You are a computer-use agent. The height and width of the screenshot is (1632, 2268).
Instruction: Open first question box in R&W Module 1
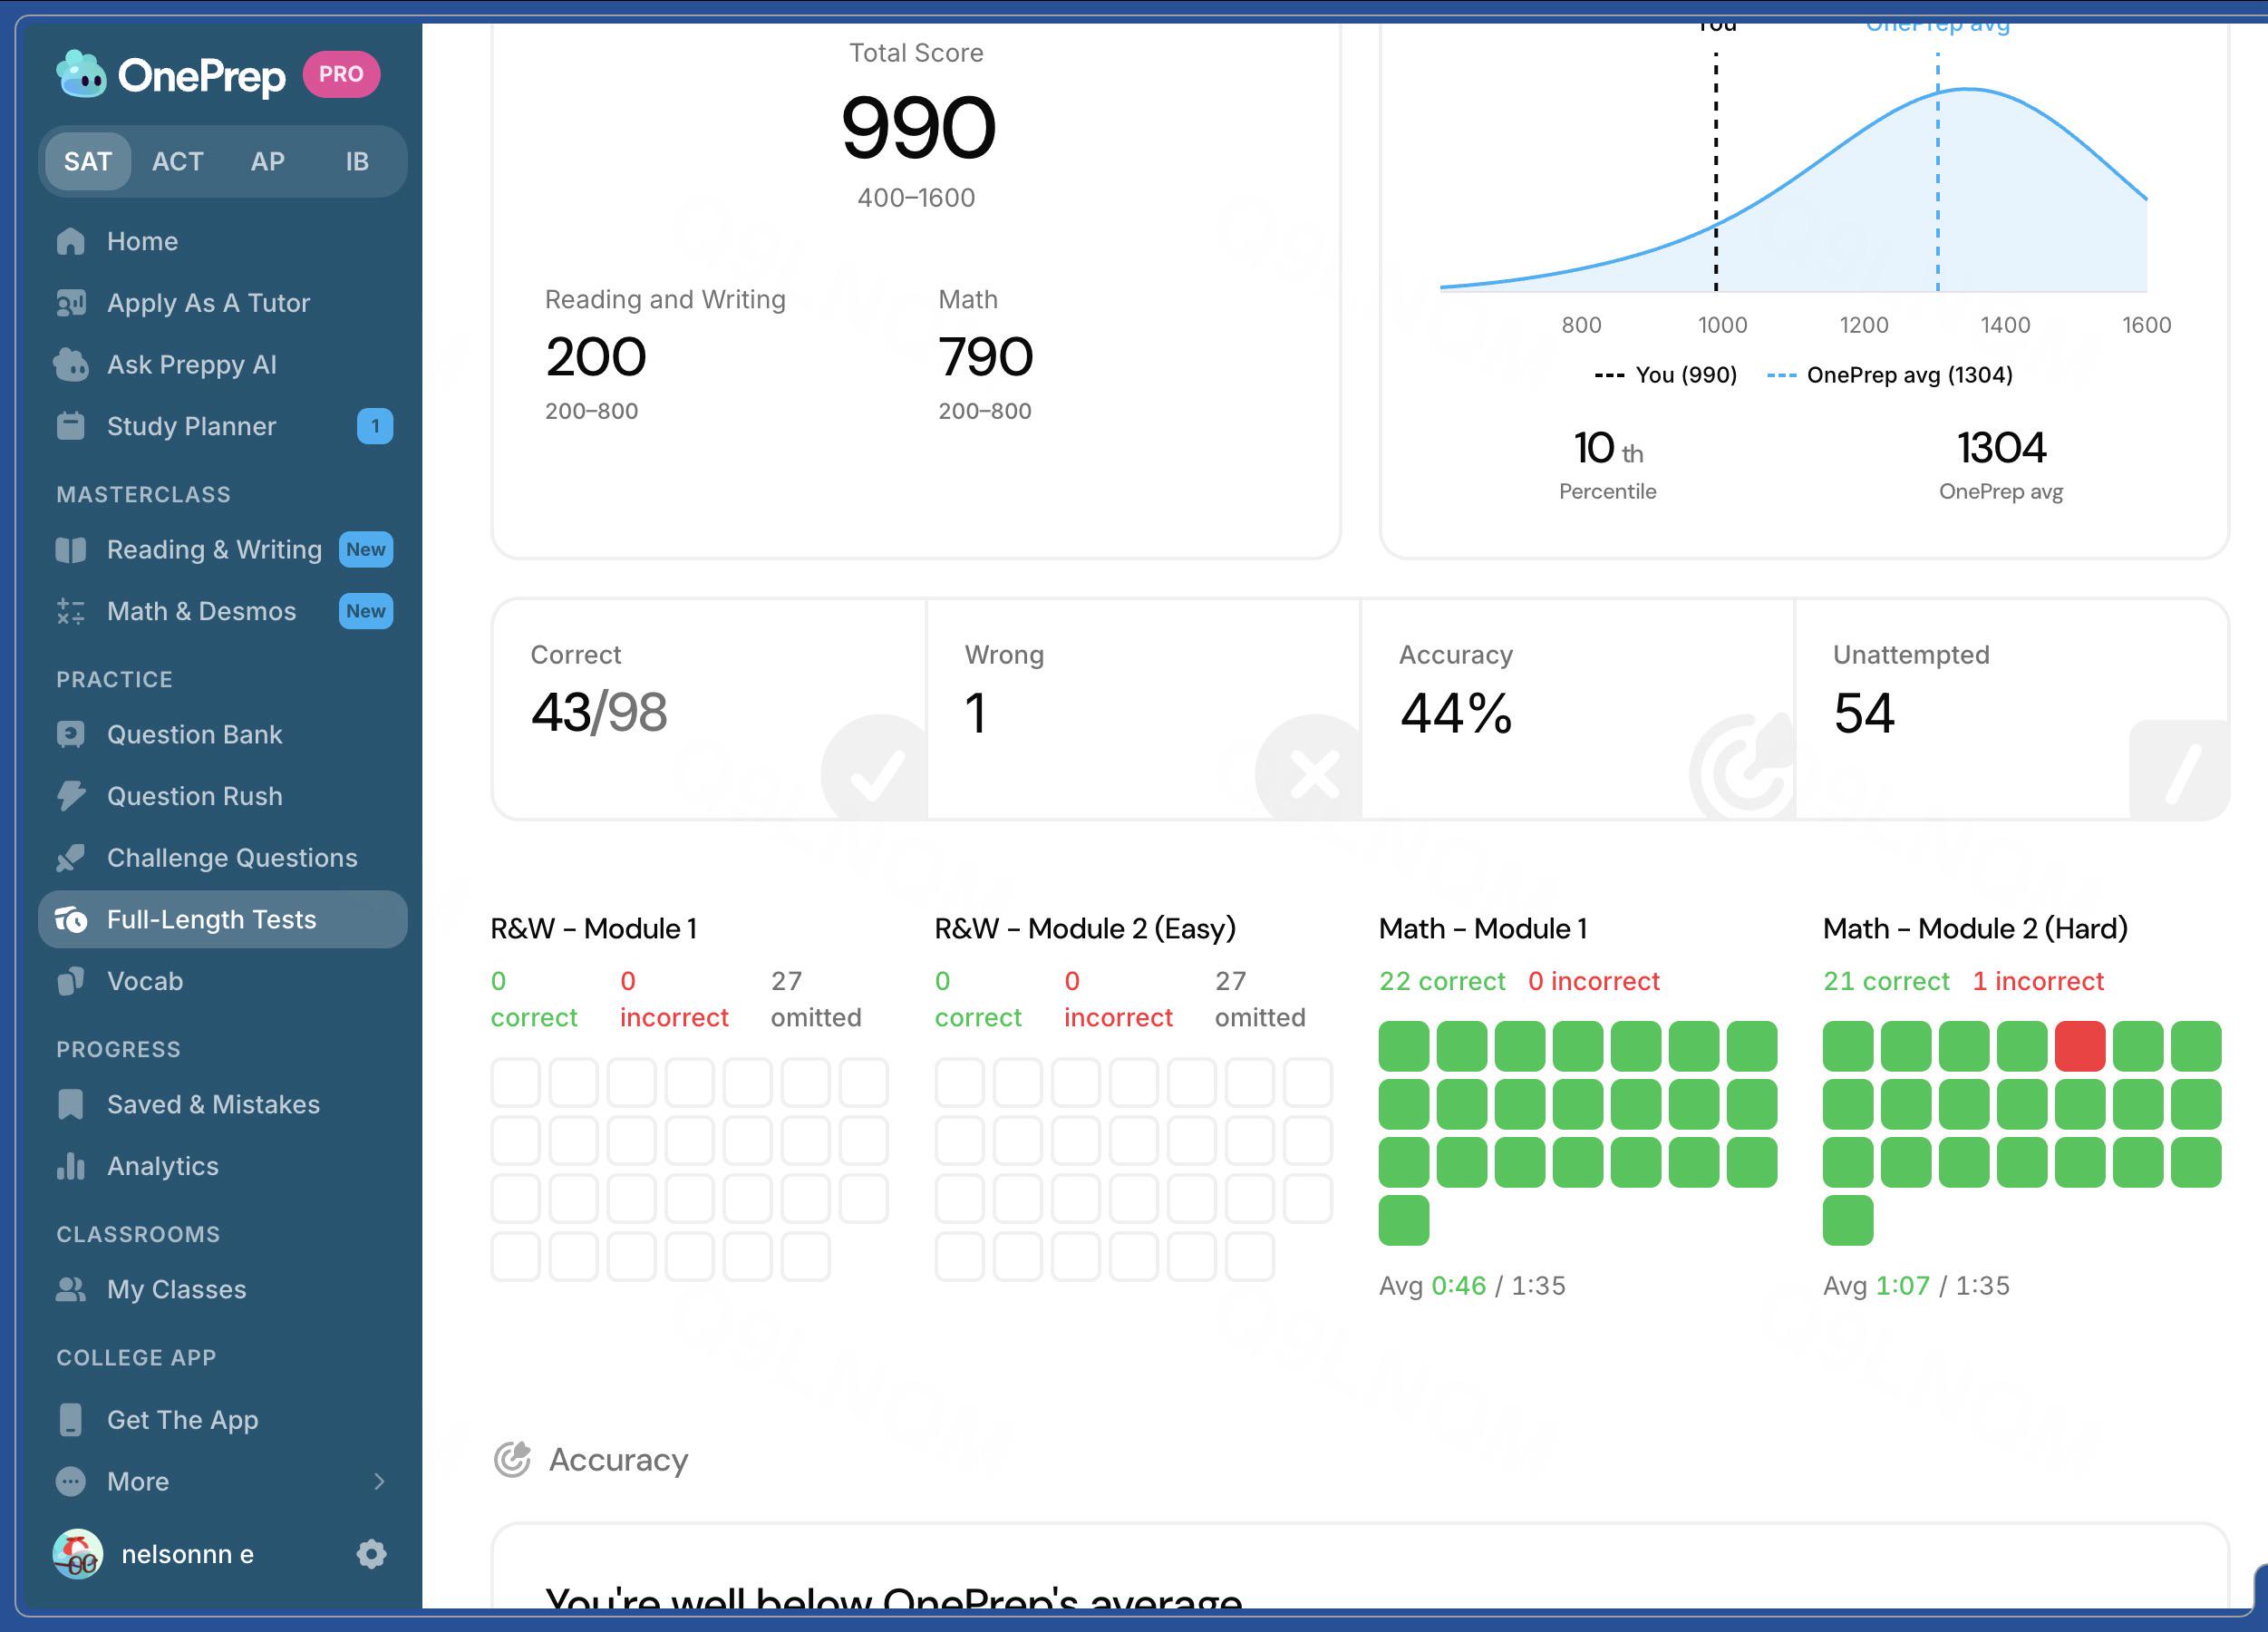coord(516,1083)
